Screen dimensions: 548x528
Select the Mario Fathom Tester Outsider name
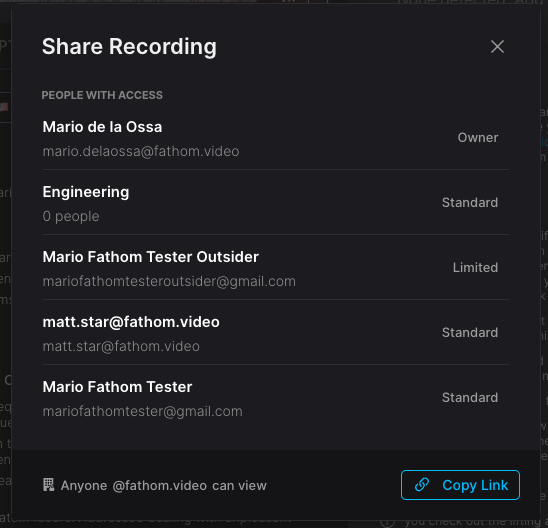pyautogui.click(x=151, y=257)
